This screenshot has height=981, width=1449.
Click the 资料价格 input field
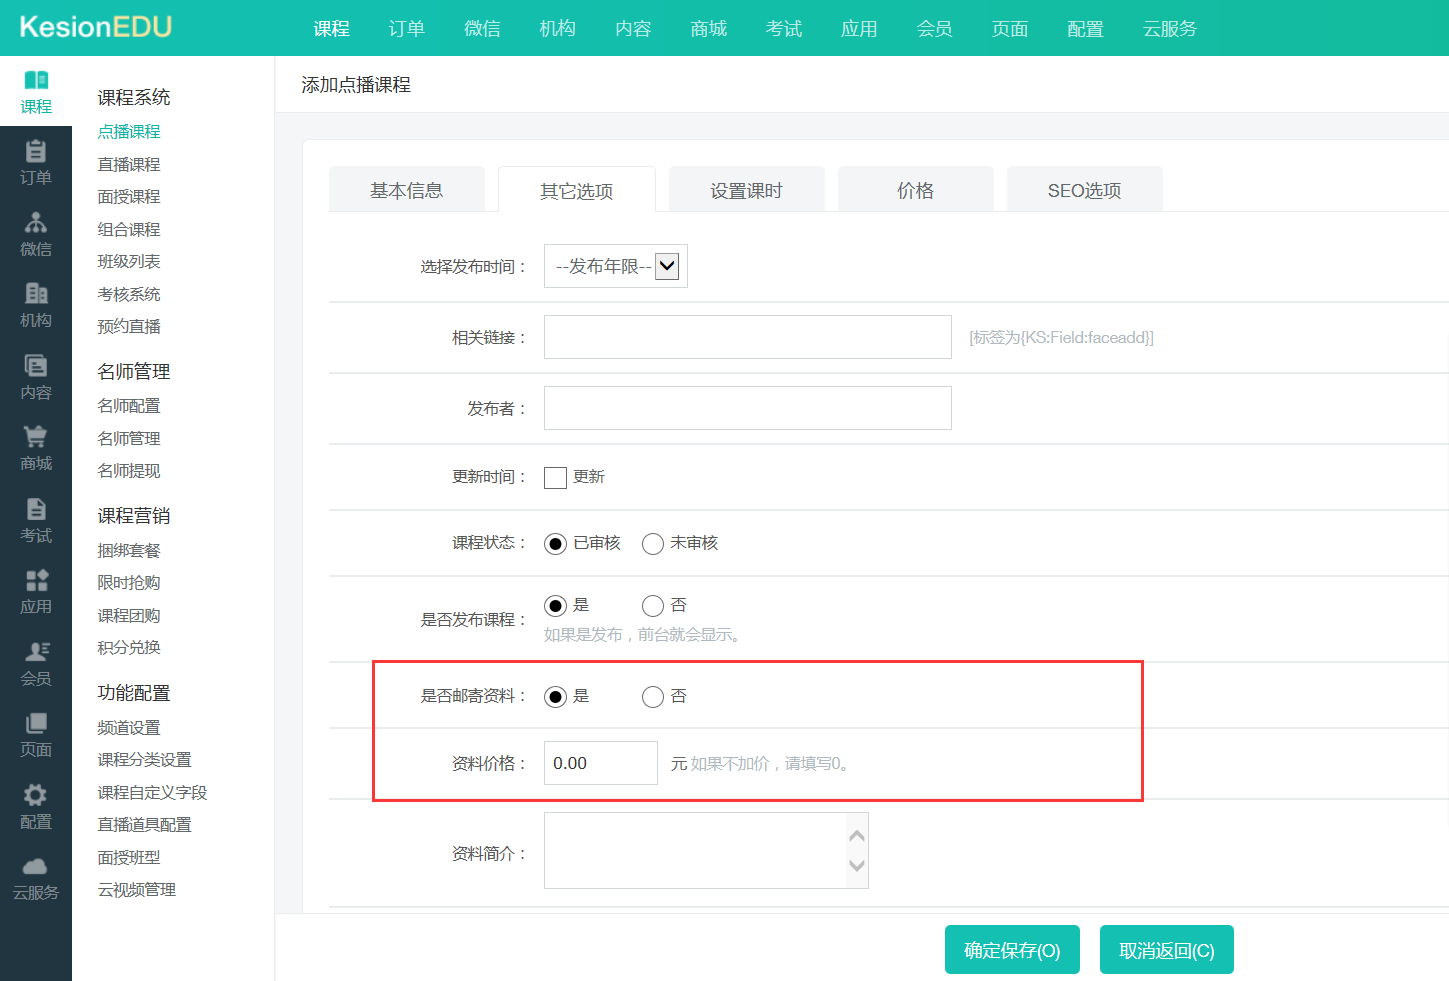tap(600, 763)
